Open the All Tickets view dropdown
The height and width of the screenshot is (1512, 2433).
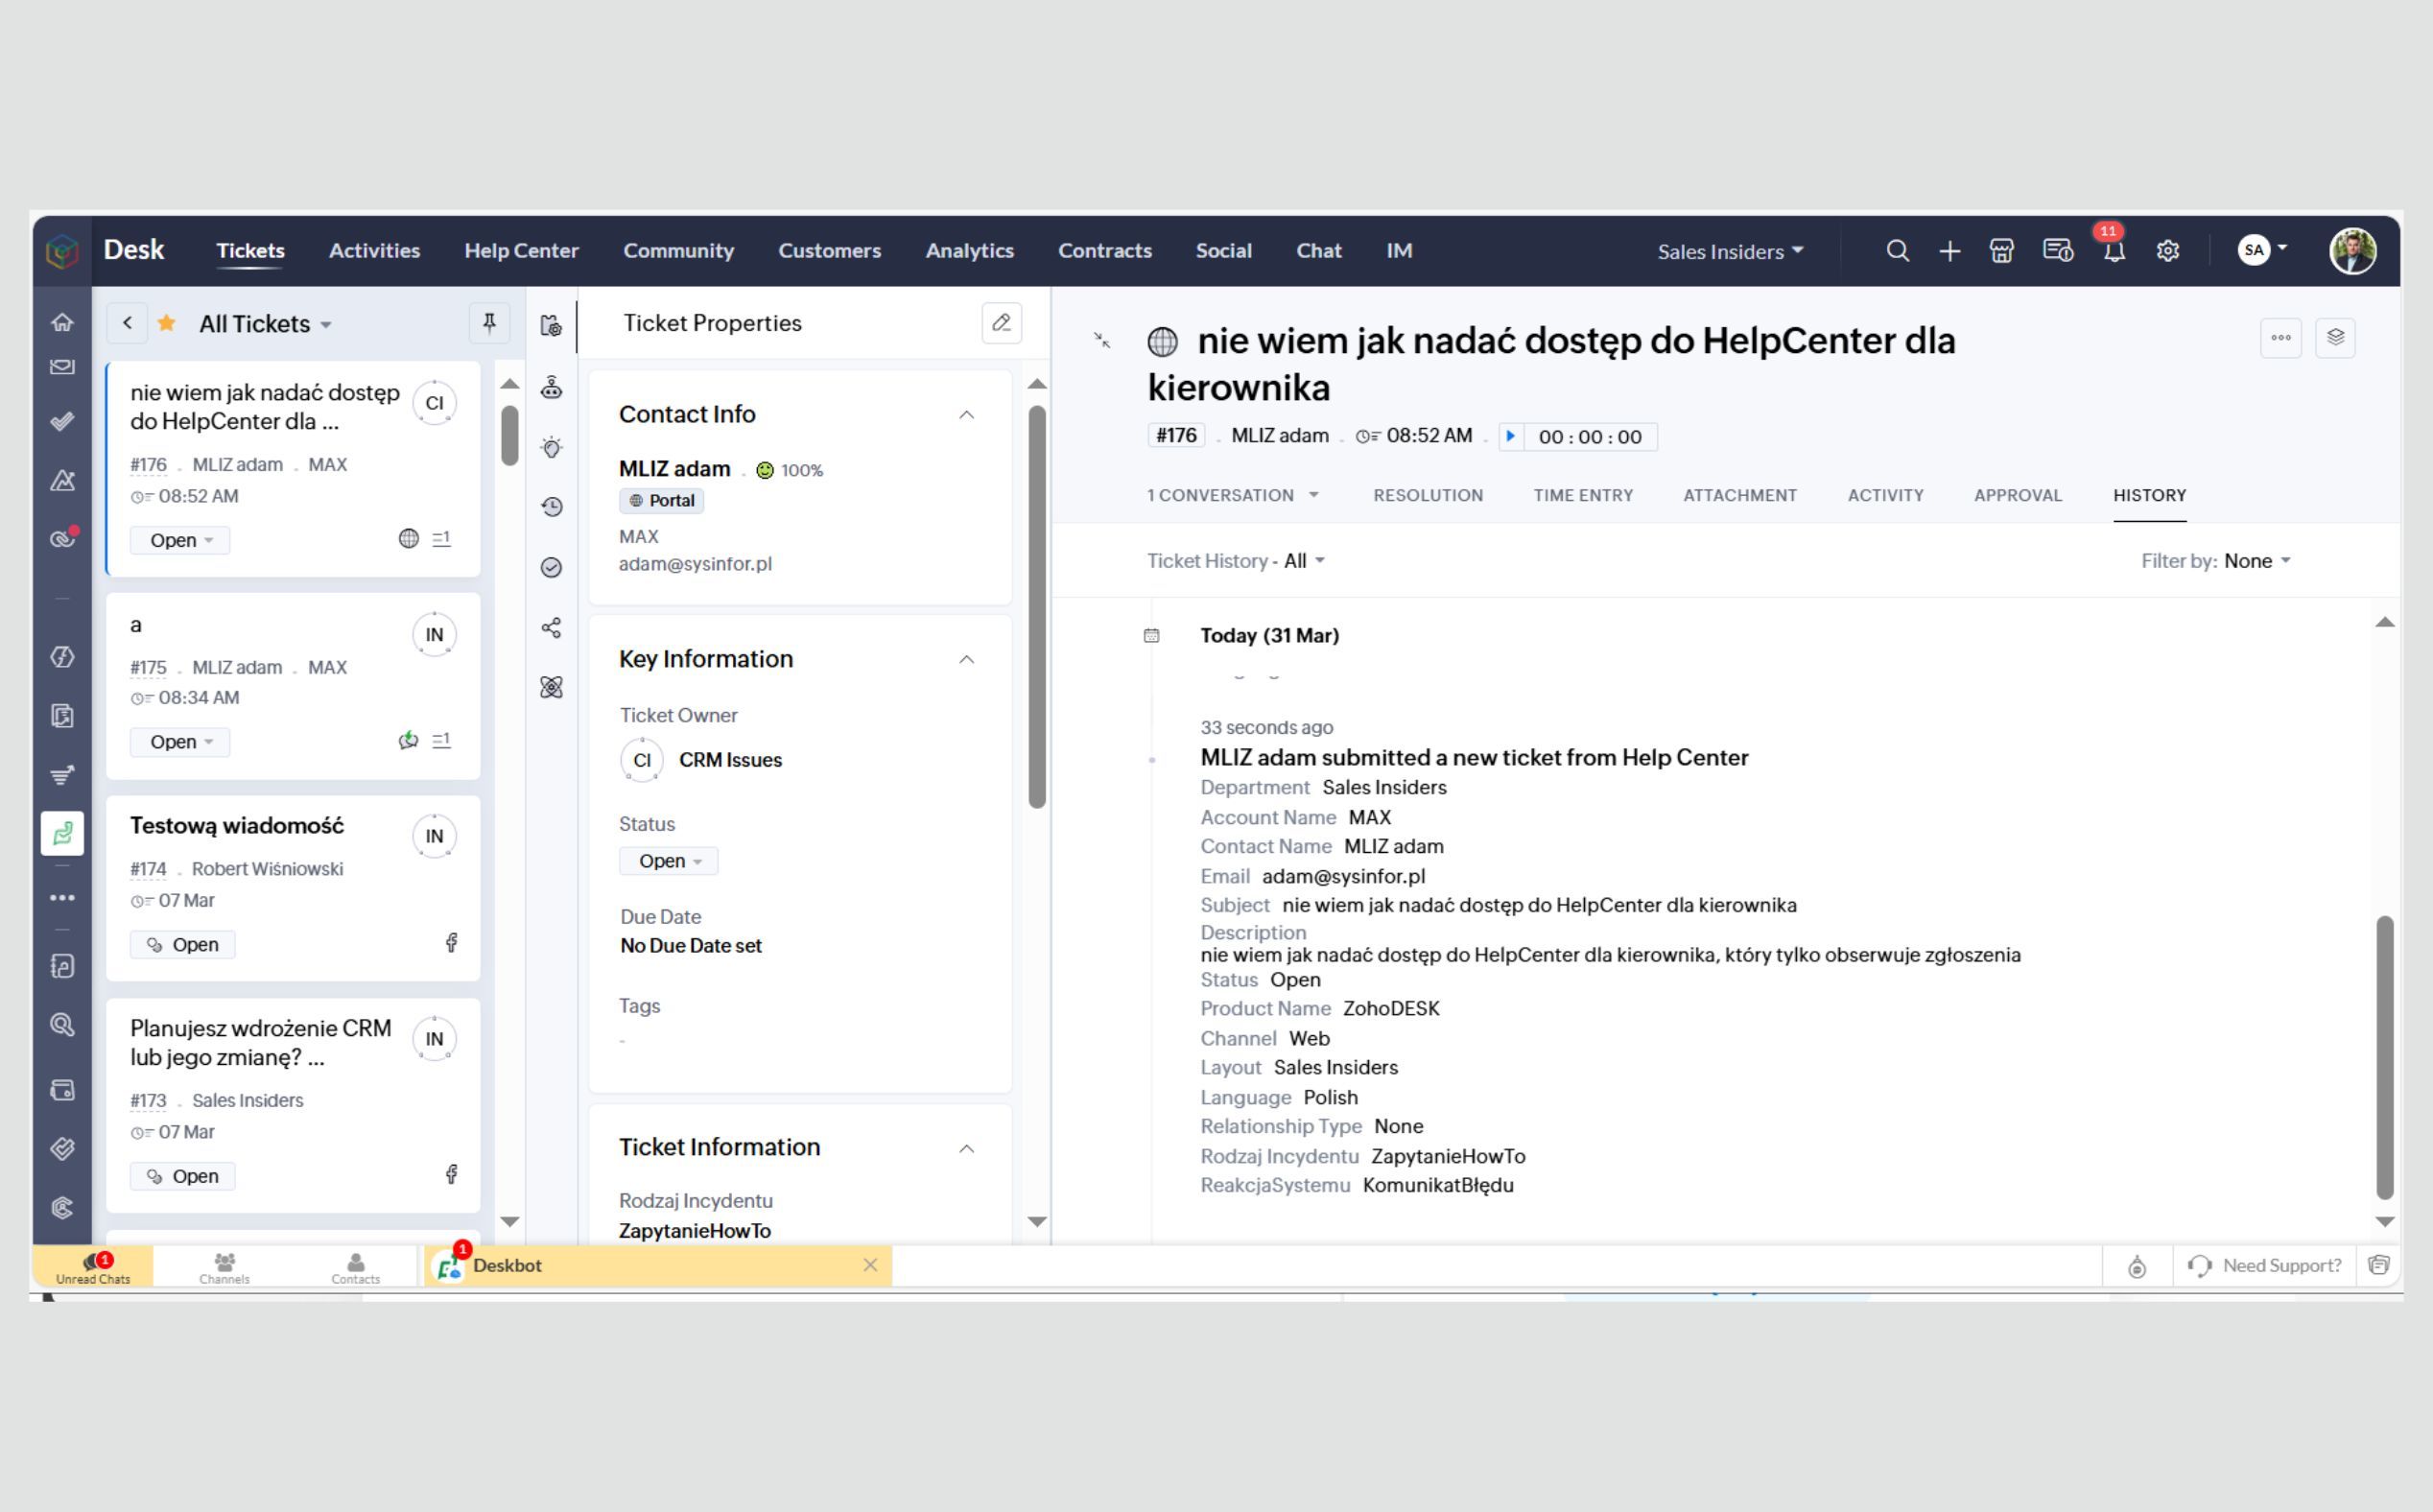coord(265,324)
